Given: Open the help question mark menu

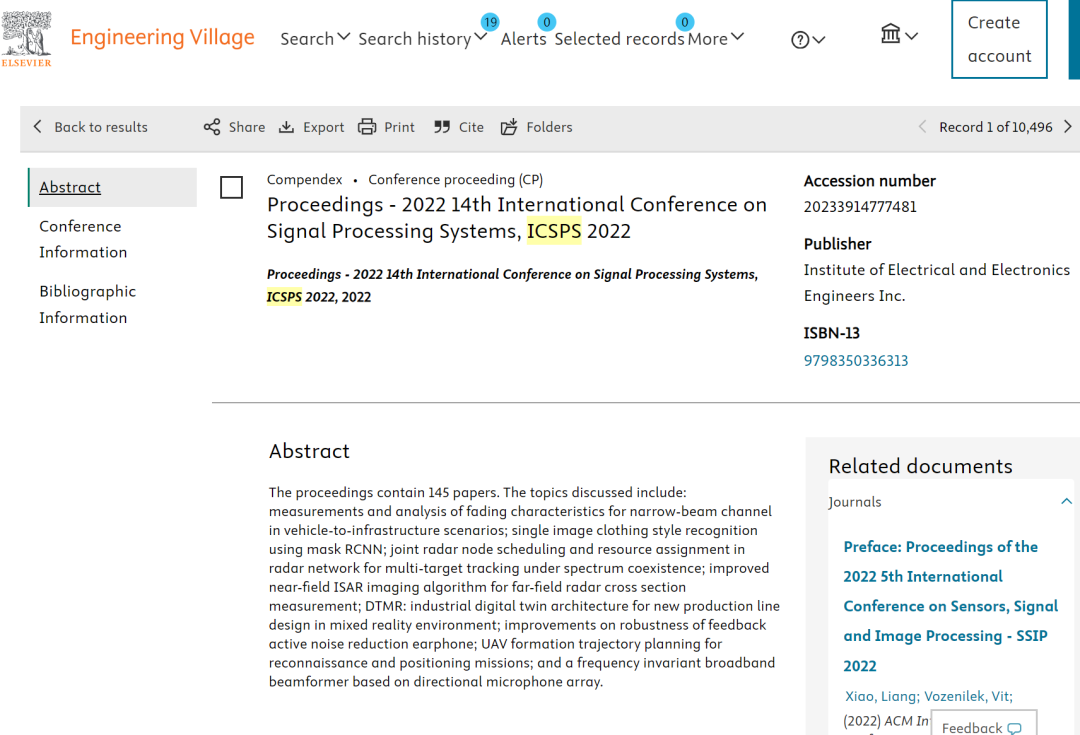Looking at the screenshot, I should [807, 40].
